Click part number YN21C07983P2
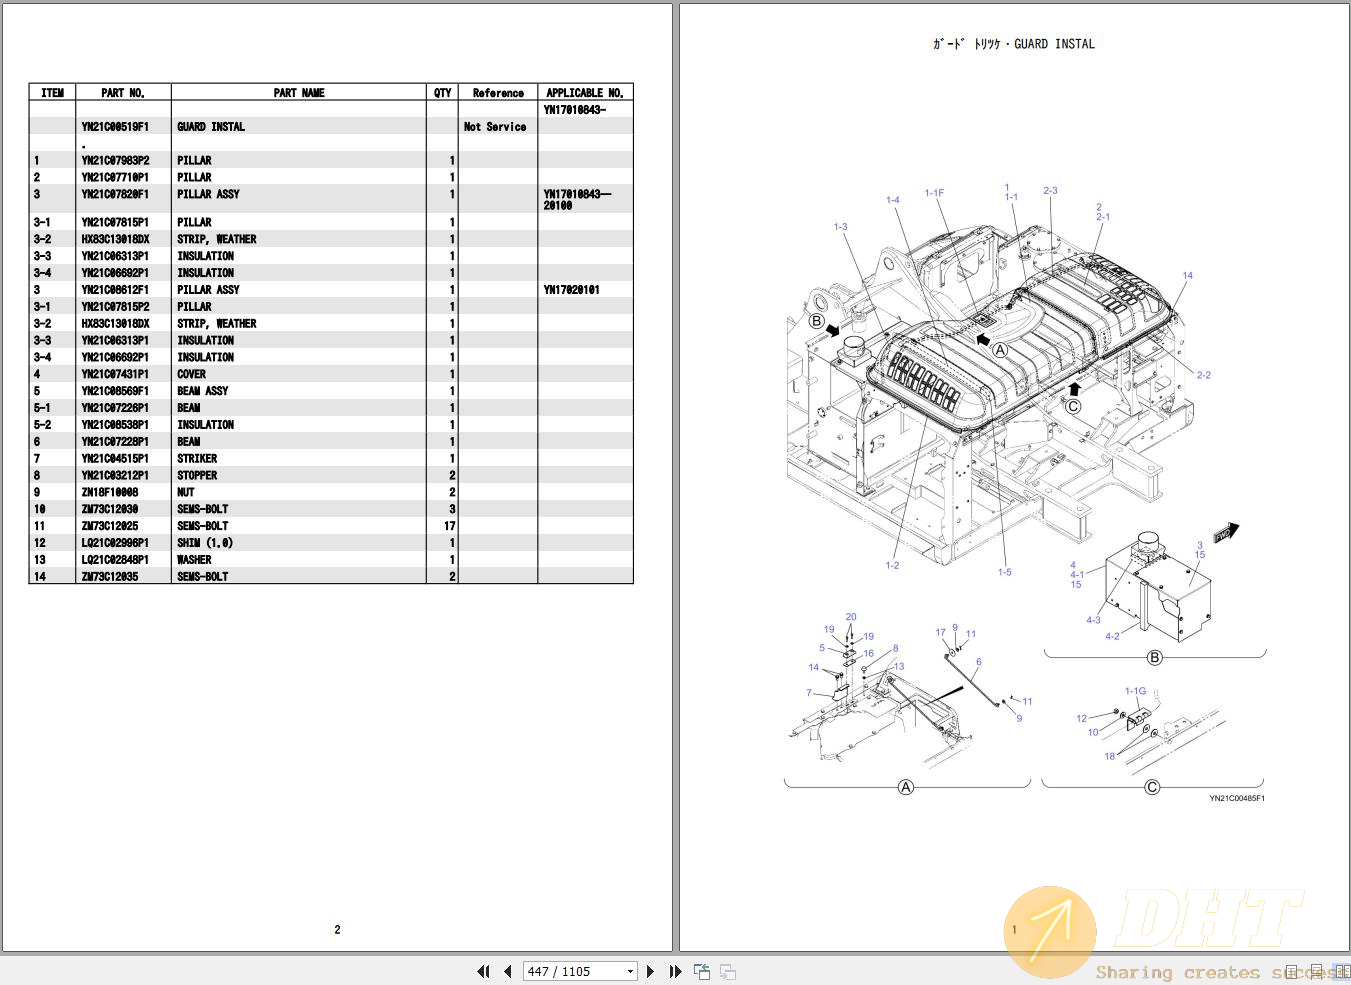The width and height of the screenshot is (1351, 985). (115, 160)
